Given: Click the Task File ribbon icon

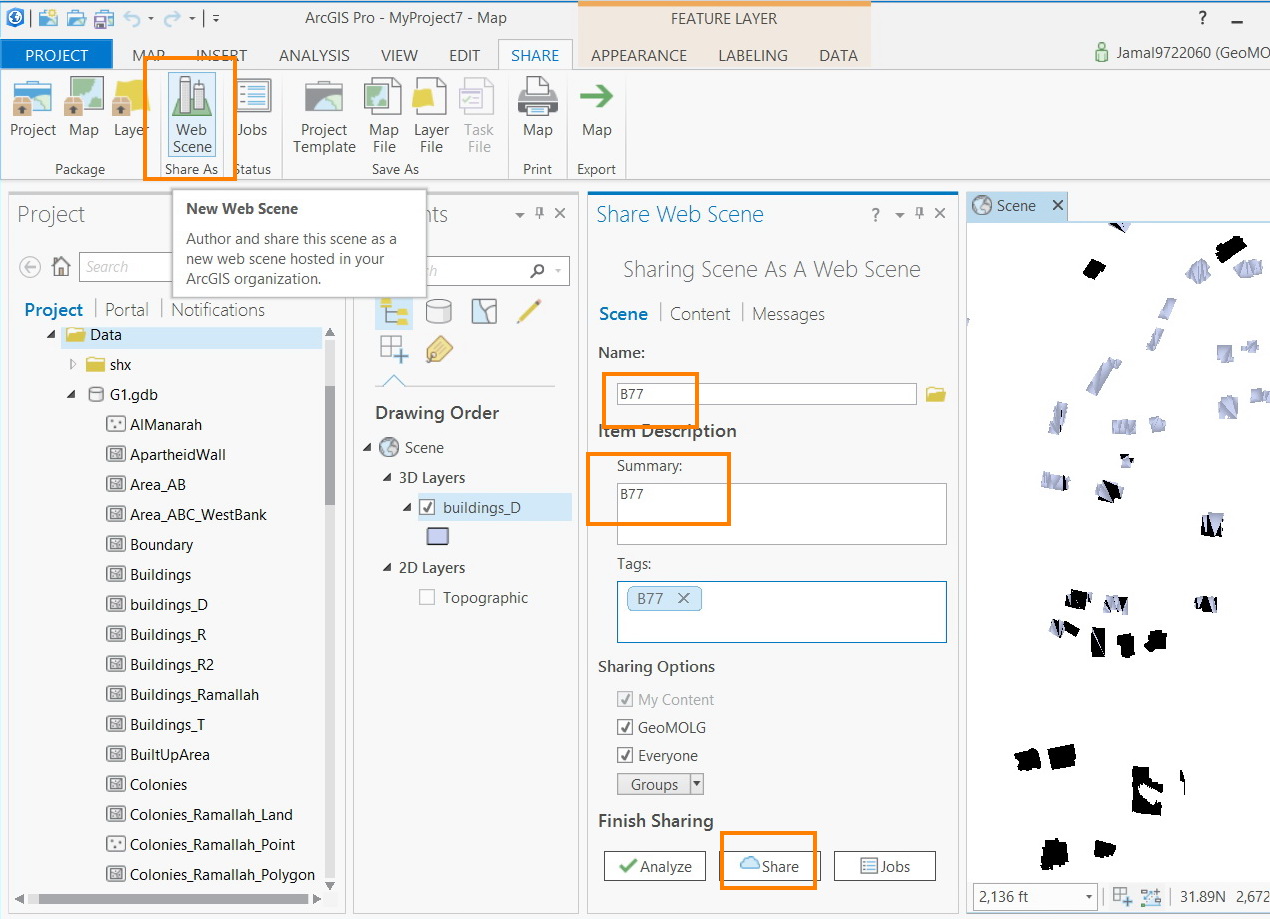Looking at the screenshot, I should (x=479, y=115).
